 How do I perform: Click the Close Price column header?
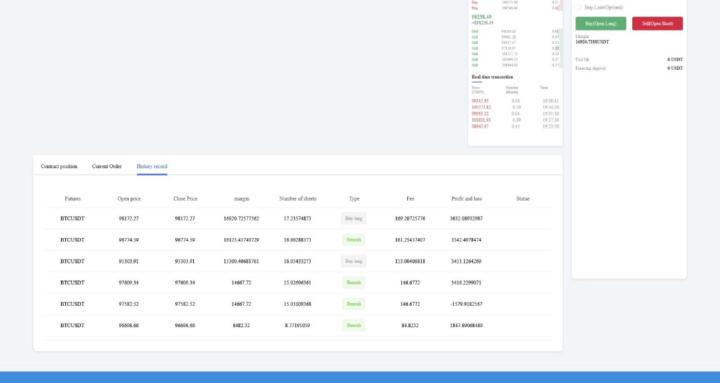tap(185, 199)
